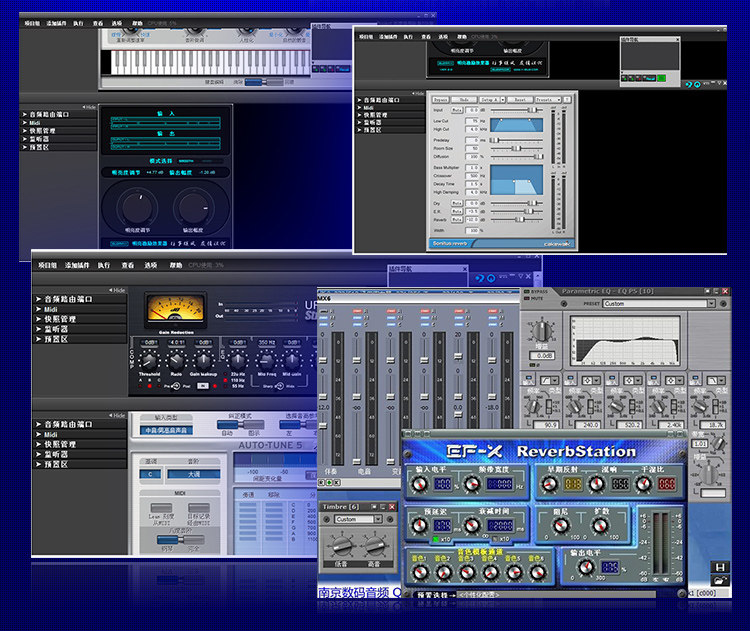Toggle the 衰减时间 x10 switch
This screenshot has height=631, width=750.
495,539
